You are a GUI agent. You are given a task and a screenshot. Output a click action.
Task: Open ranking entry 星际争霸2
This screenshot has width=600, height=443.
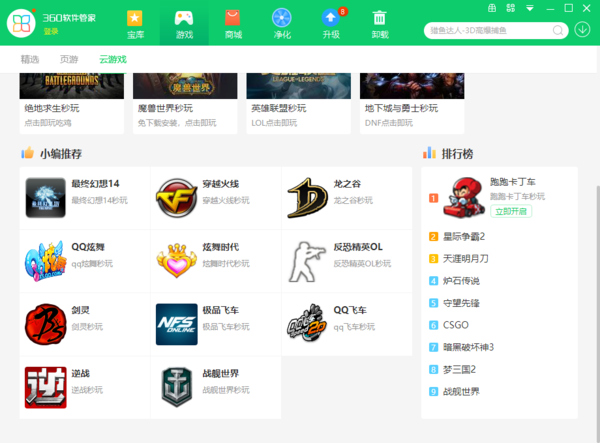point(464,236)
